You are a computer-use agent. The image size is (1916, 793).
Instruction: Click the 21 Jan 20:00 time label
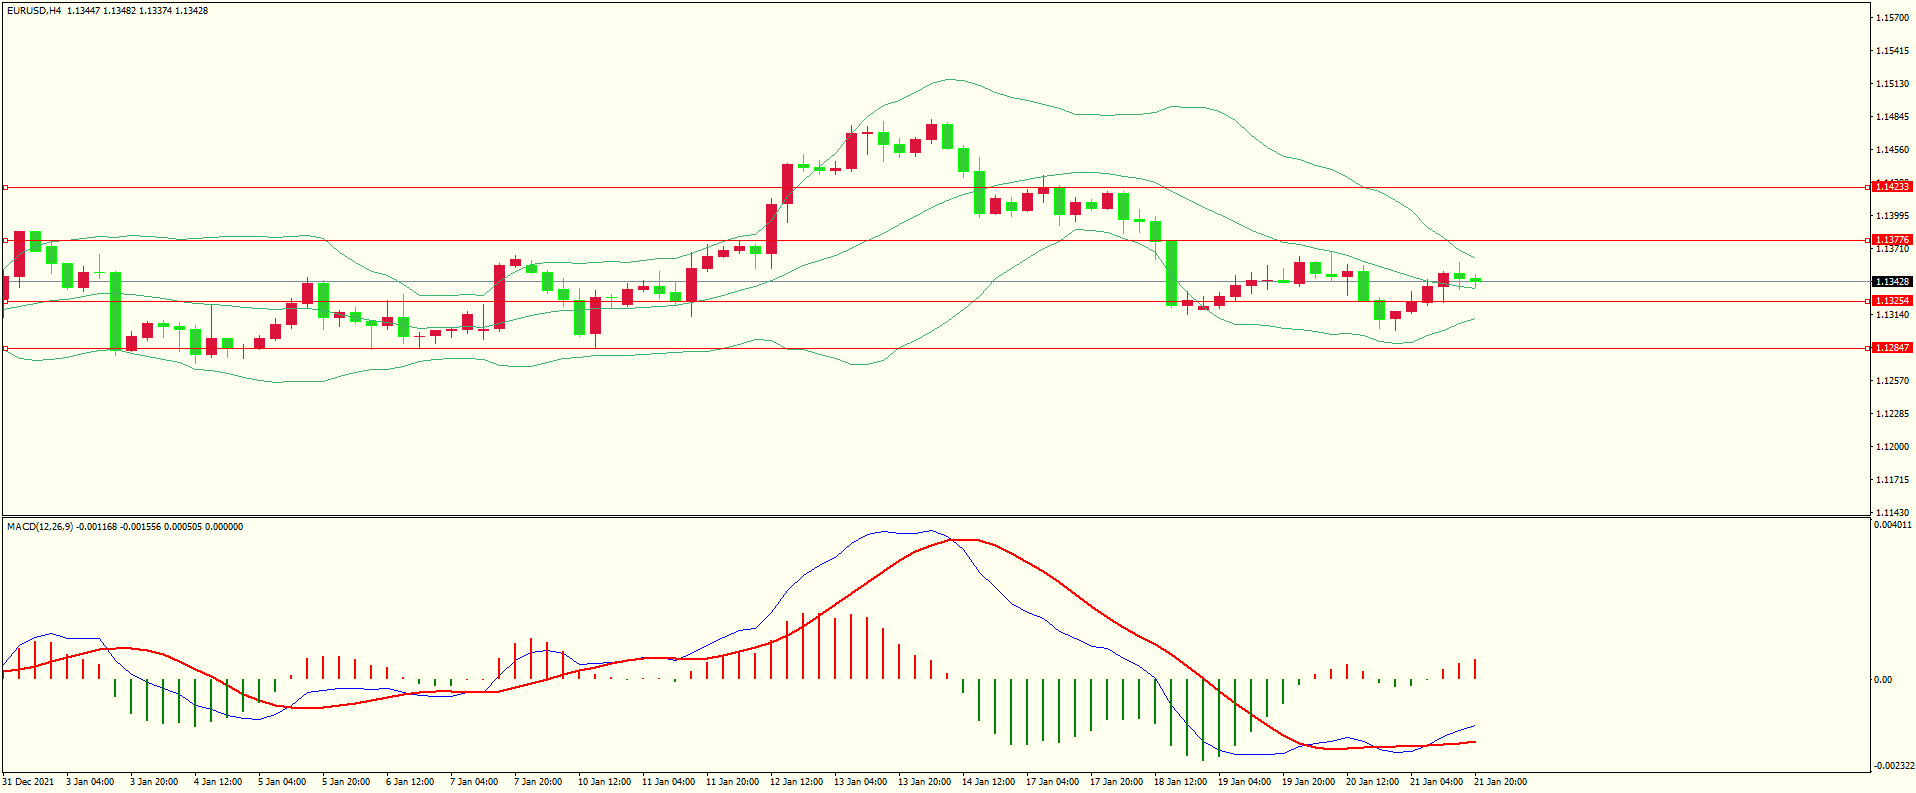click(x=1500, y=782)
